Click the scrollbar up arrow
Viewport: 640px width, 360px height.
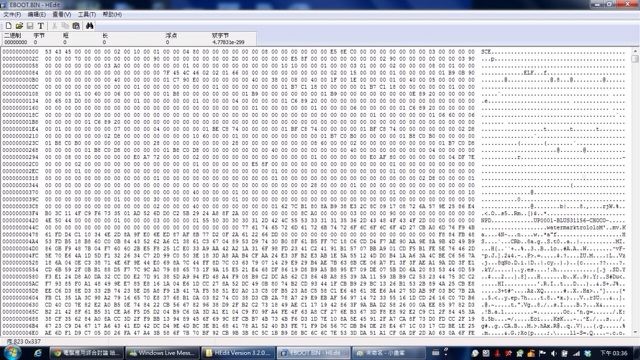coord(635,51)
